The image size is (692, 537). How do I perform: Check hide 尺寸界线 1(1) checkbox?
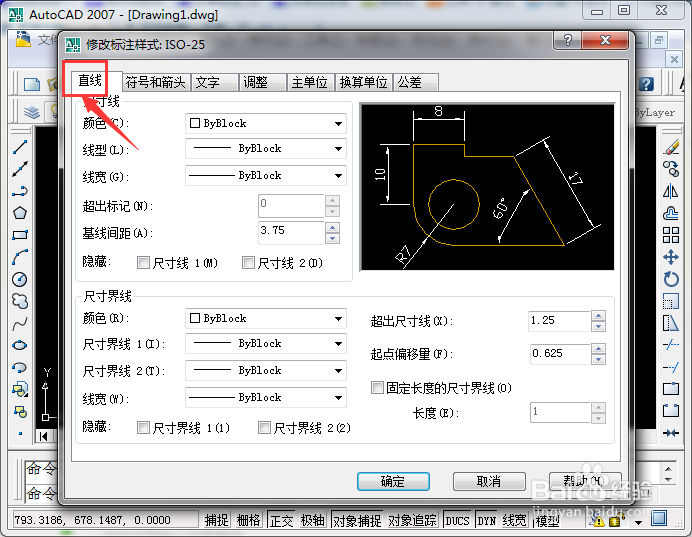143,428
